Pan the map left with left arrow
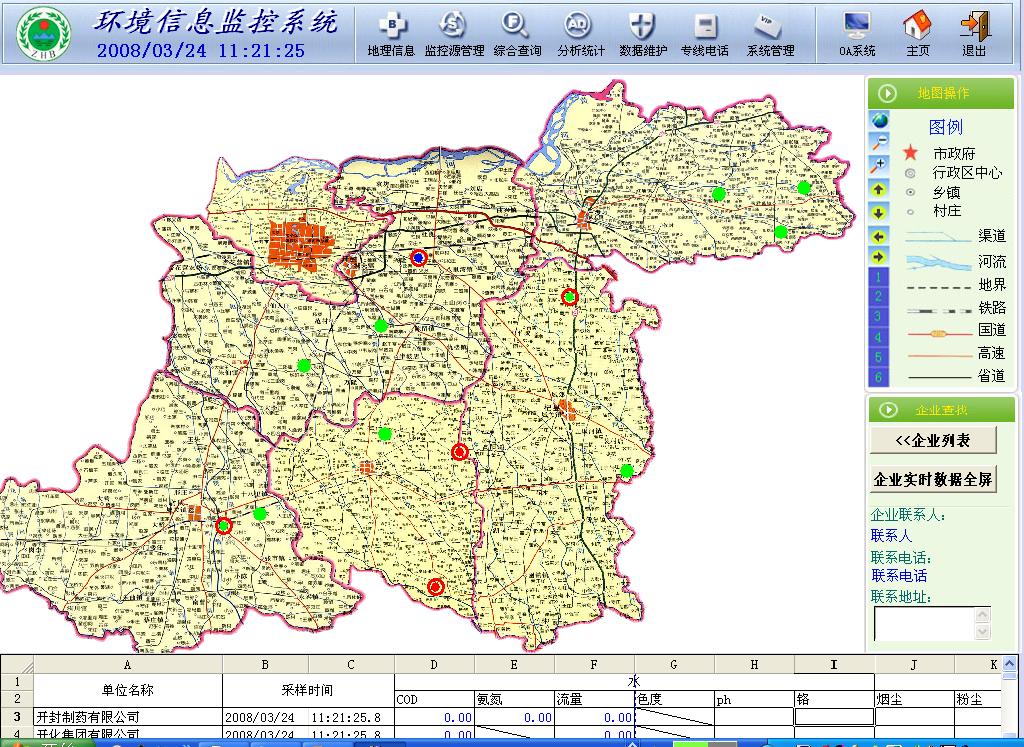1024x747 pixels. 879,236
